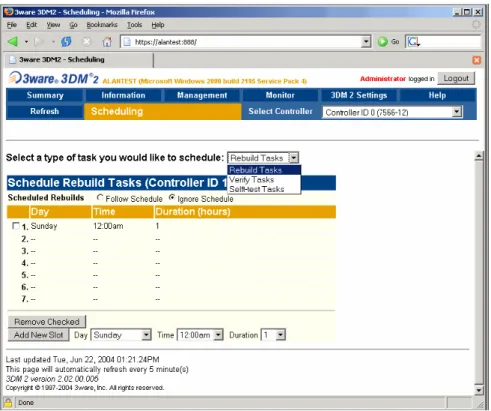This screenshot has height=411, width=491.
Task: Check the Sunday 12:00am slot checkbox
Action: coord(16,226)
